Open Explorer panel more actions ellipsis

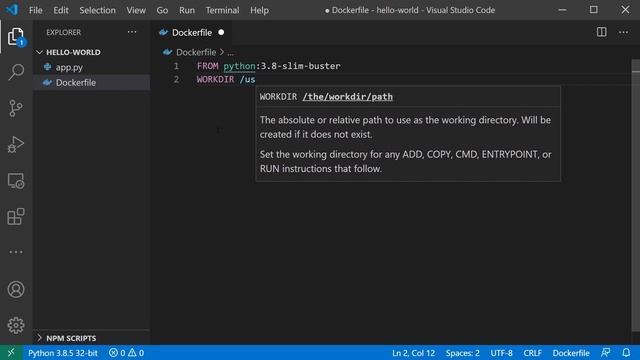132,32
